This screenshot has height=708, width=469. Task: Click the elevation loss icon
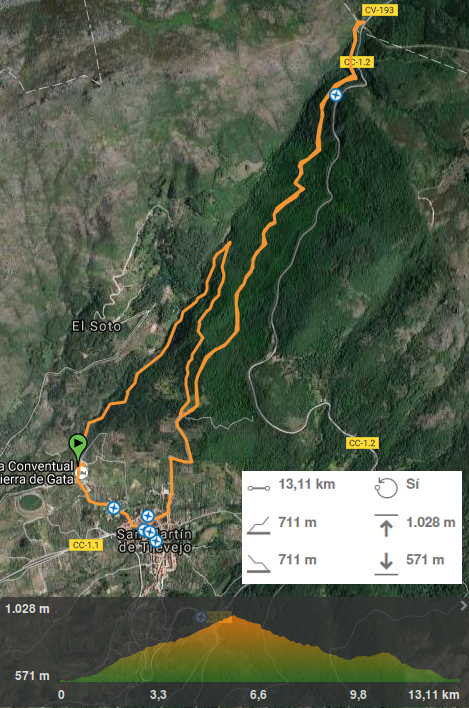click(x=259, y=564)
